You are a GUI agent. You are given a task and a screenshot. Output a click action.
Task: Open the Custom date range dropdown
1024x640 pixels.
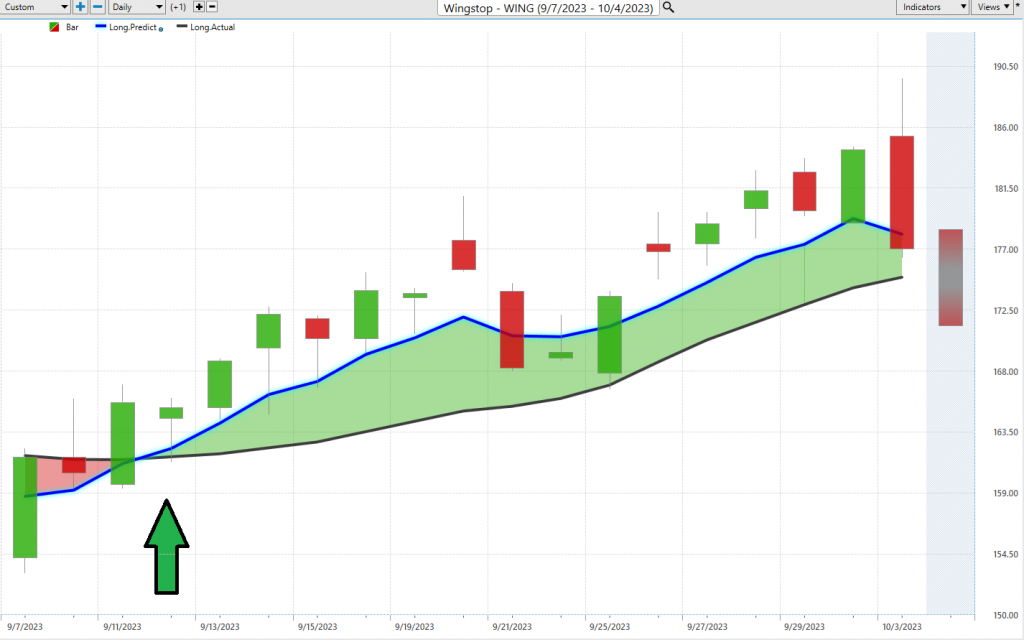click(35, 7)
